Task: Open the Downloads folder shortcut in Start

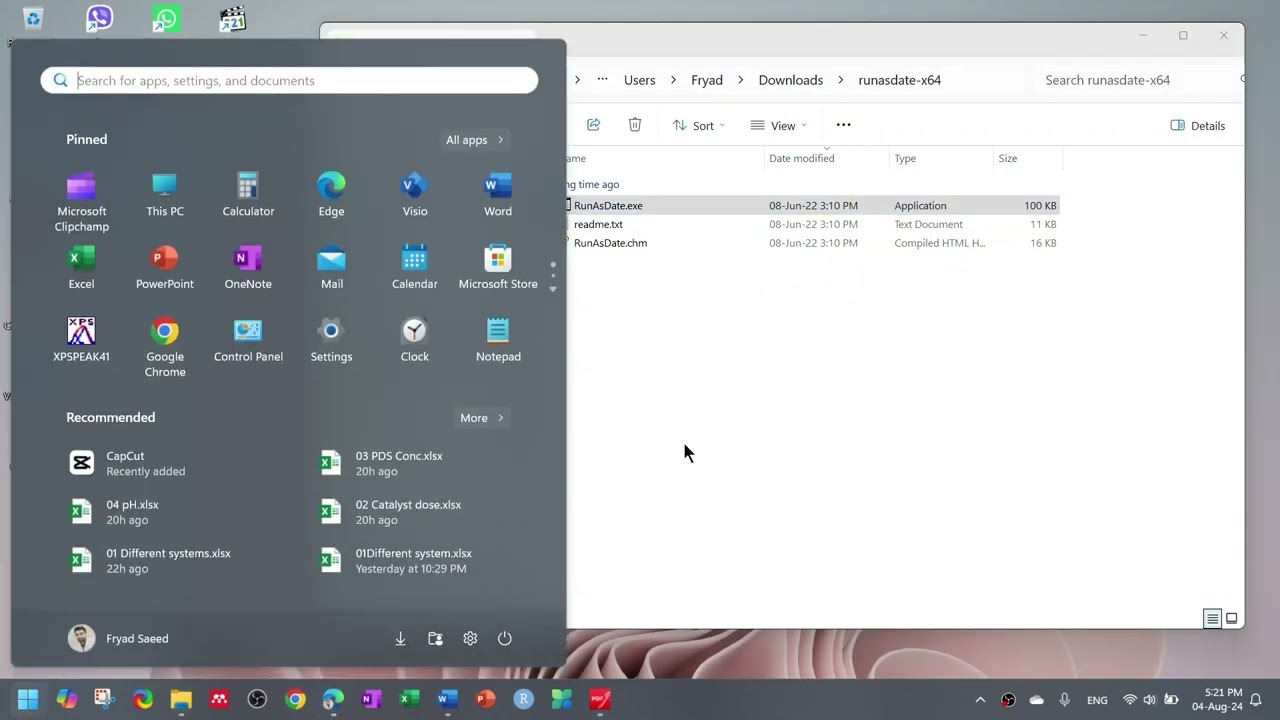Action: (400, 638)
